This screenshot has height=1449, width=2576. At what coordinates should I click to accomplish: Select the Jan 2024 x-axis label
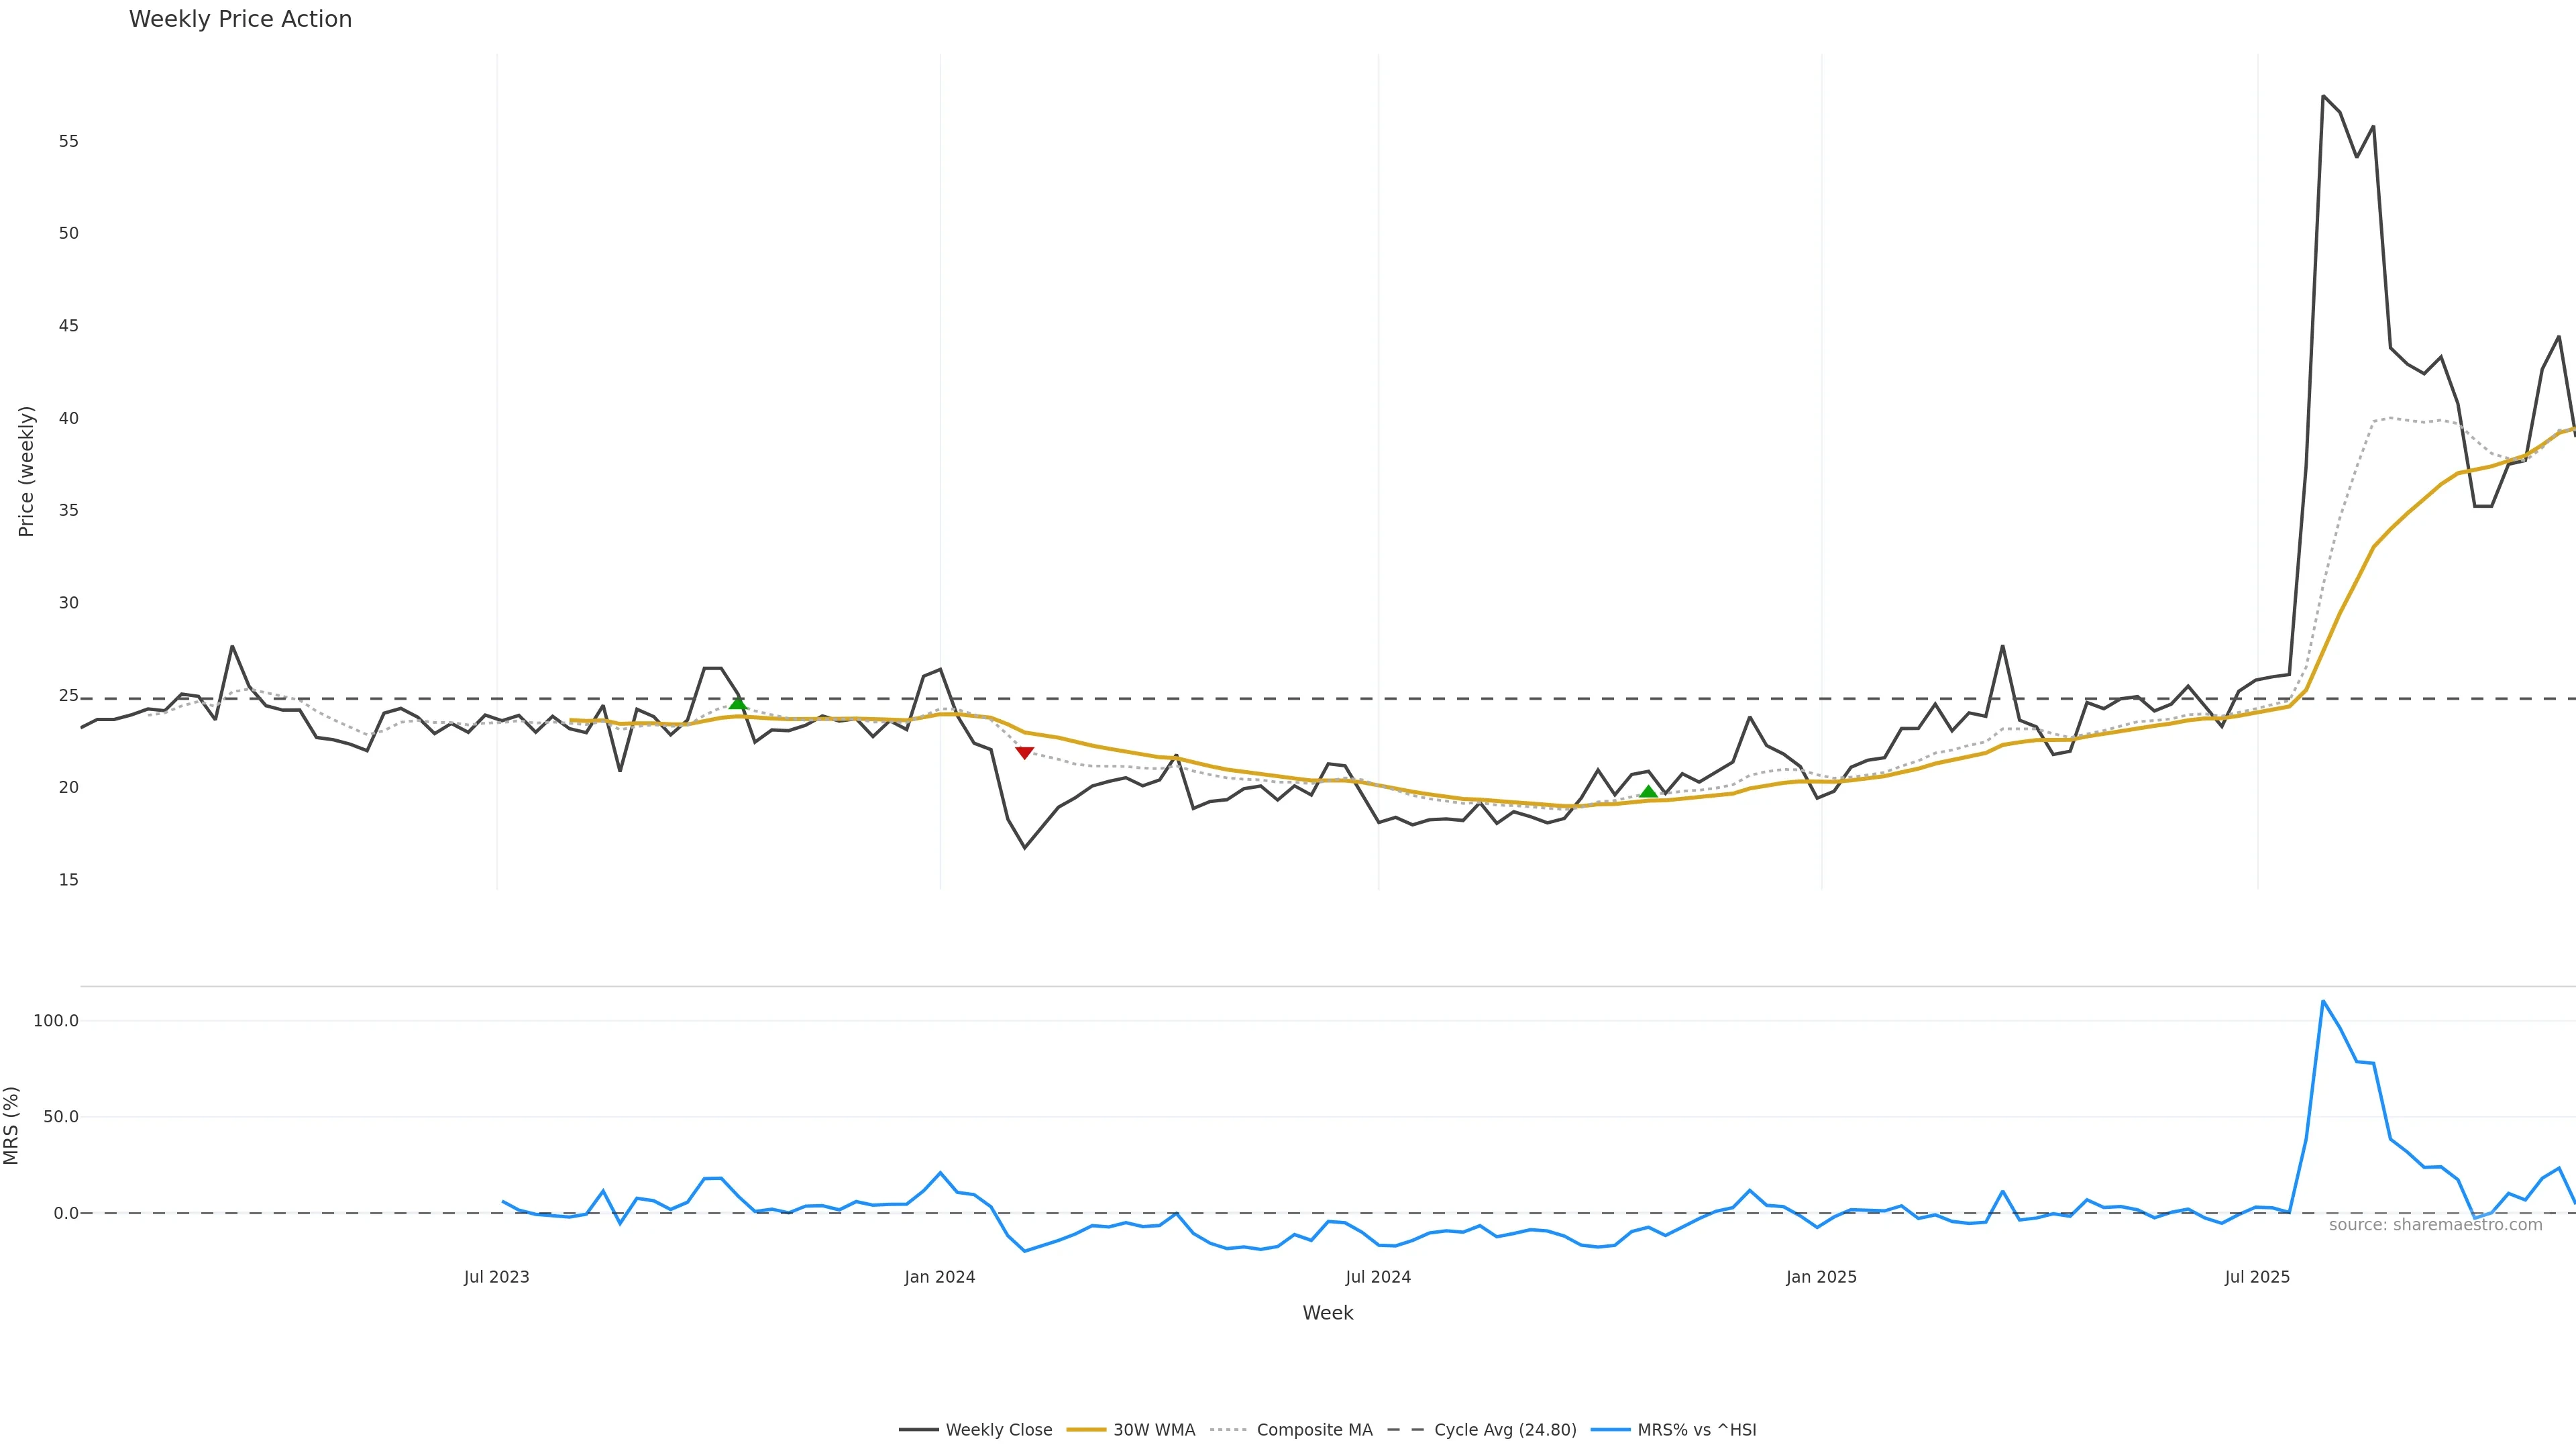pyautogui.click(x=939, y=1277)
